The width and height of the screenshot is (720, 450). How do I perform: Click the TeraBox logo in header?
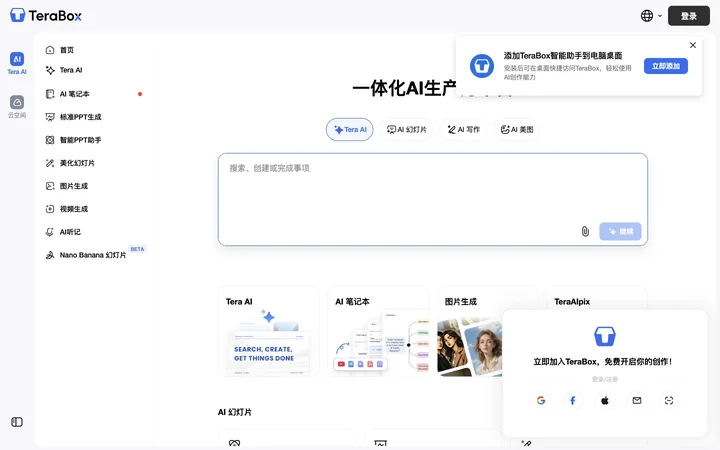45,16
